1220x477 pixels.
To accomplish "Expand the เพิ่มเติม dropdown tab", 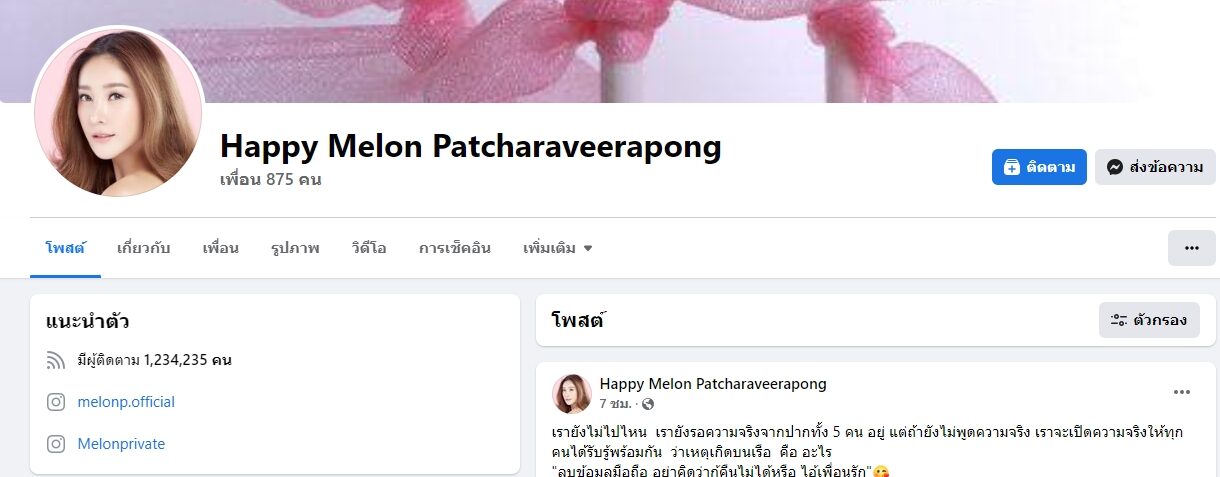I will click(558, 248).
